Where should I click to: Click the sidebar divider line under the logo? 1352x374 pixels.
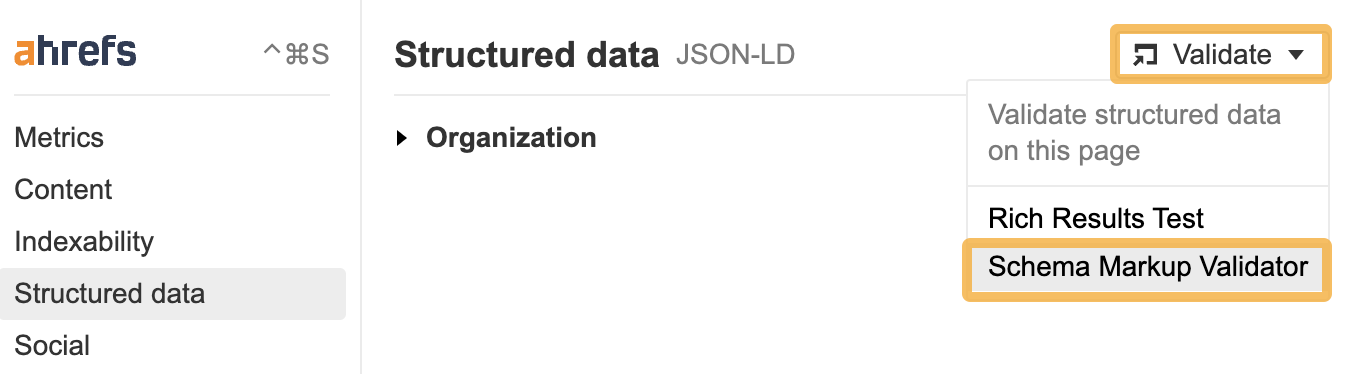coord(171,95)
